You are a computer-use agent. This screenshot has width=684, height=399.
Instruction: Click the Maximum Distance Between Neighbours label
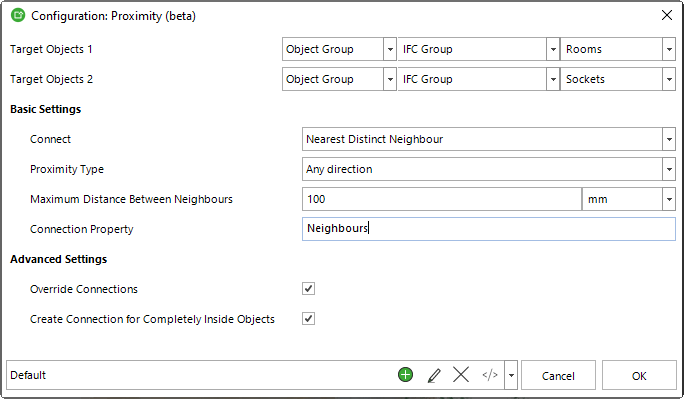[131, 199]
